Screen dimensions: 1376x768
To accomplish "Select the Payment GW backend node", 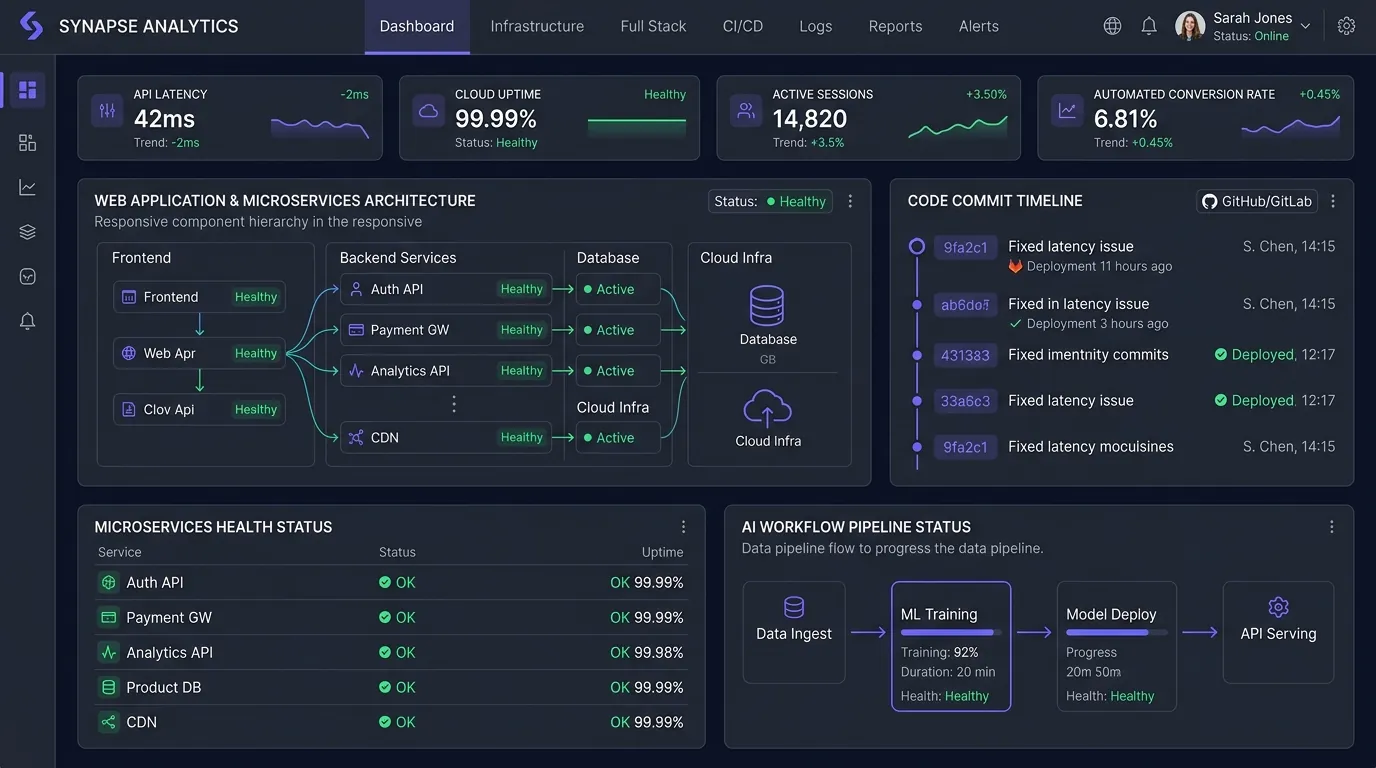I will pyautogui.click(x=446, y=330).
